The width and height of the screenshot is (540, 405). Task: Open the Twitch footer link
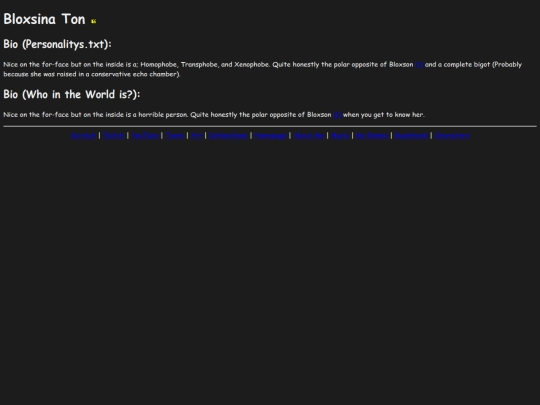coord(114,136)
